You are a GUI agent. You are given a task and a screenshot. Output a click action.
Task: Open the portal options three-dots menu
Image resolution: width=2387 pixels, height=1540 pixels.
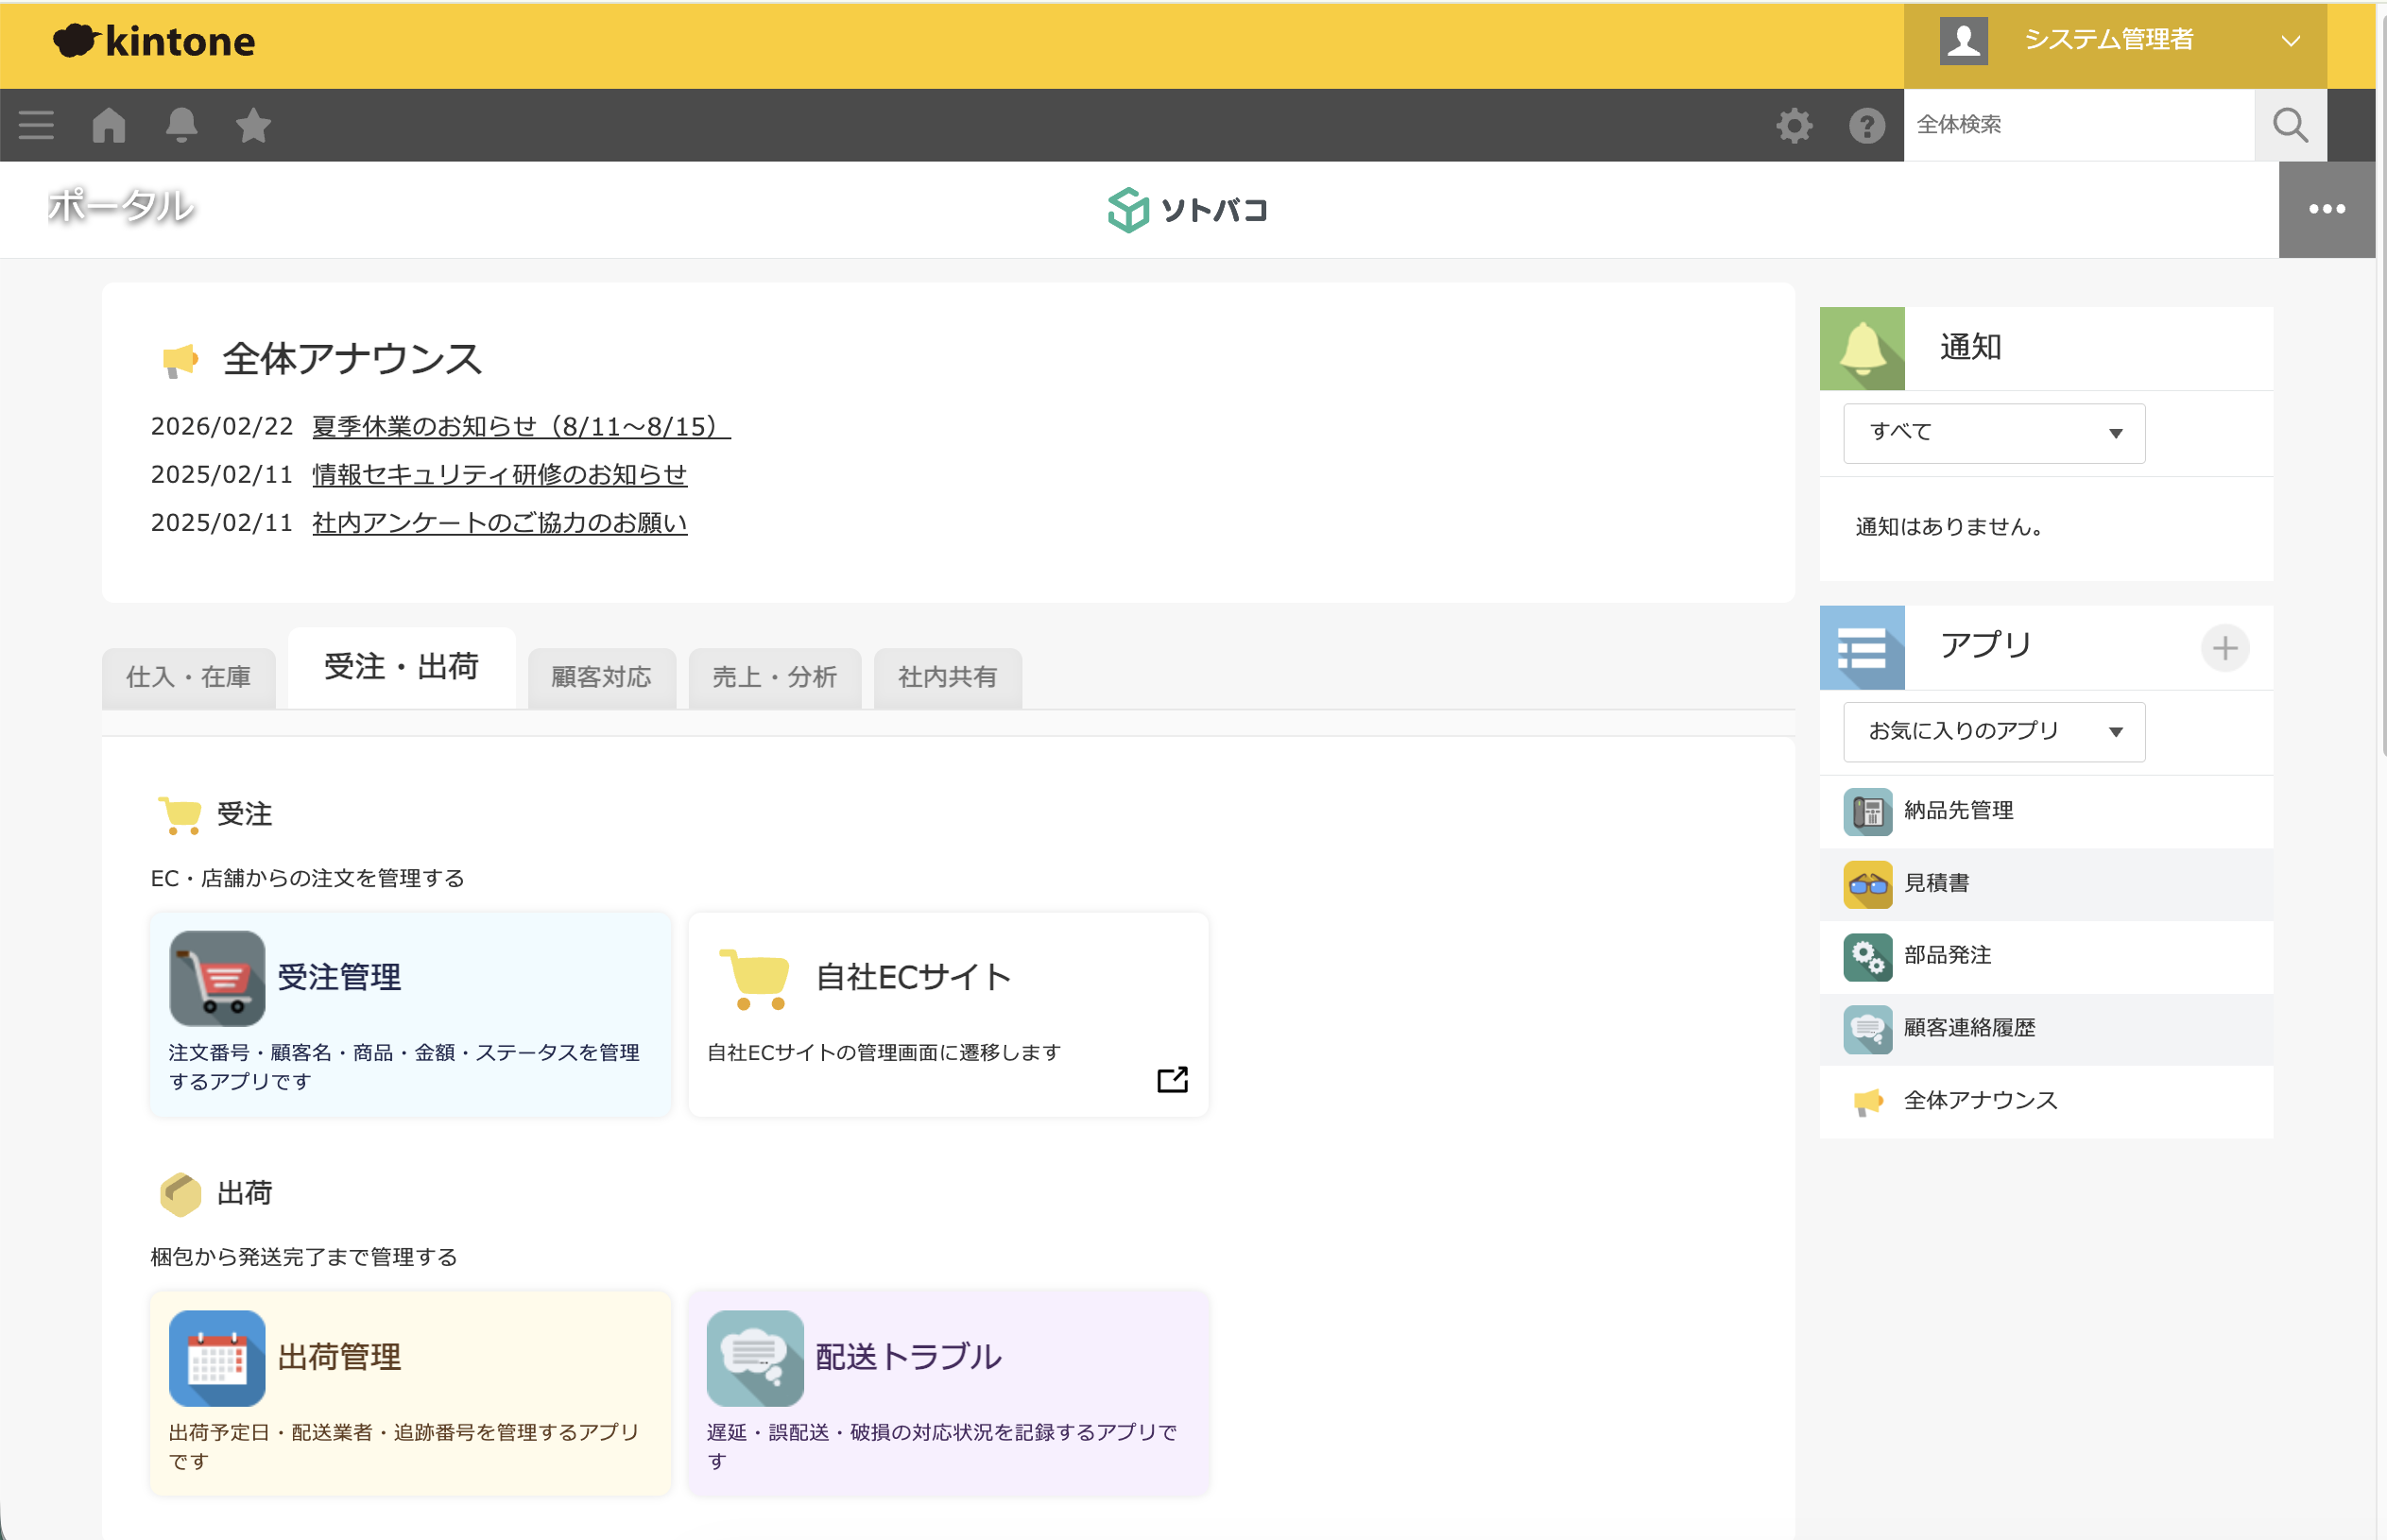pyautogui.click(x=2326, y=209)
